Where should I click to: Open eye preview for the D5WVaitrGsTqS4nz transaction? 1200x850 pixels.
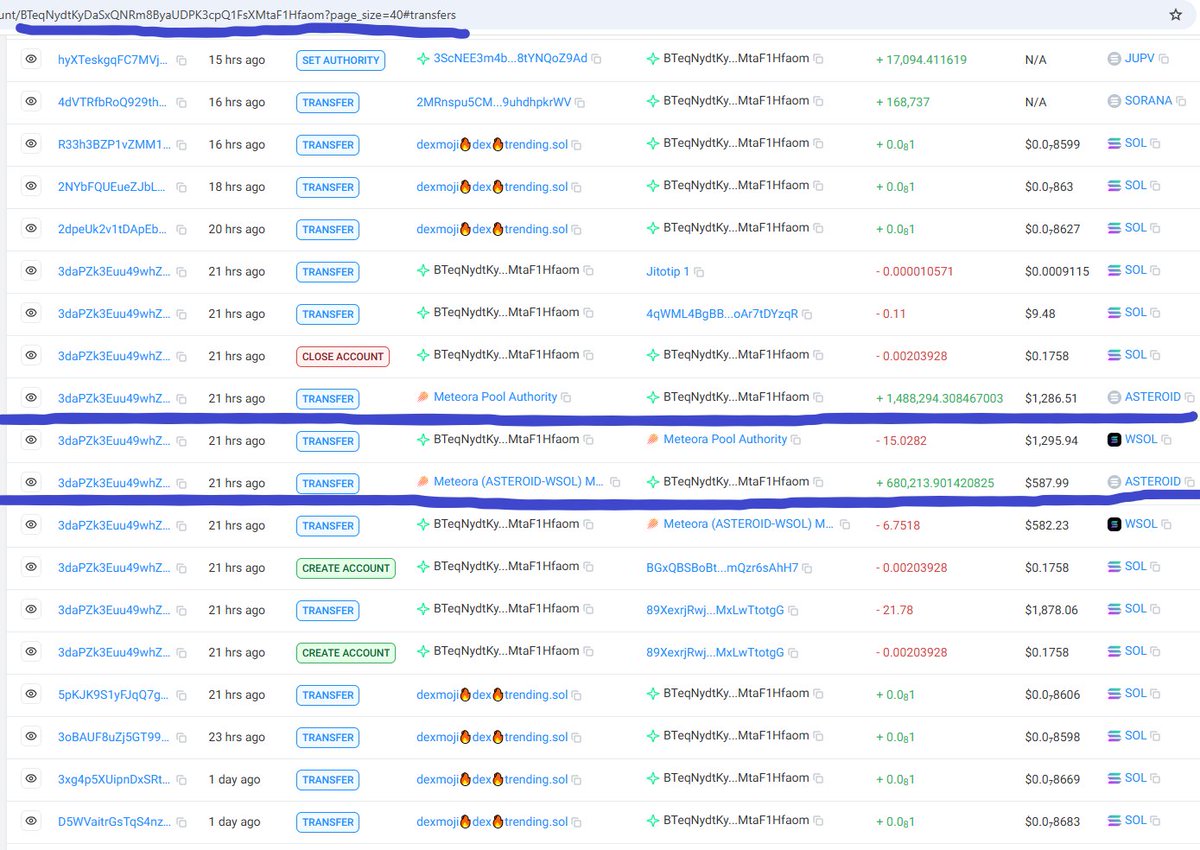(x=31, y=821)
